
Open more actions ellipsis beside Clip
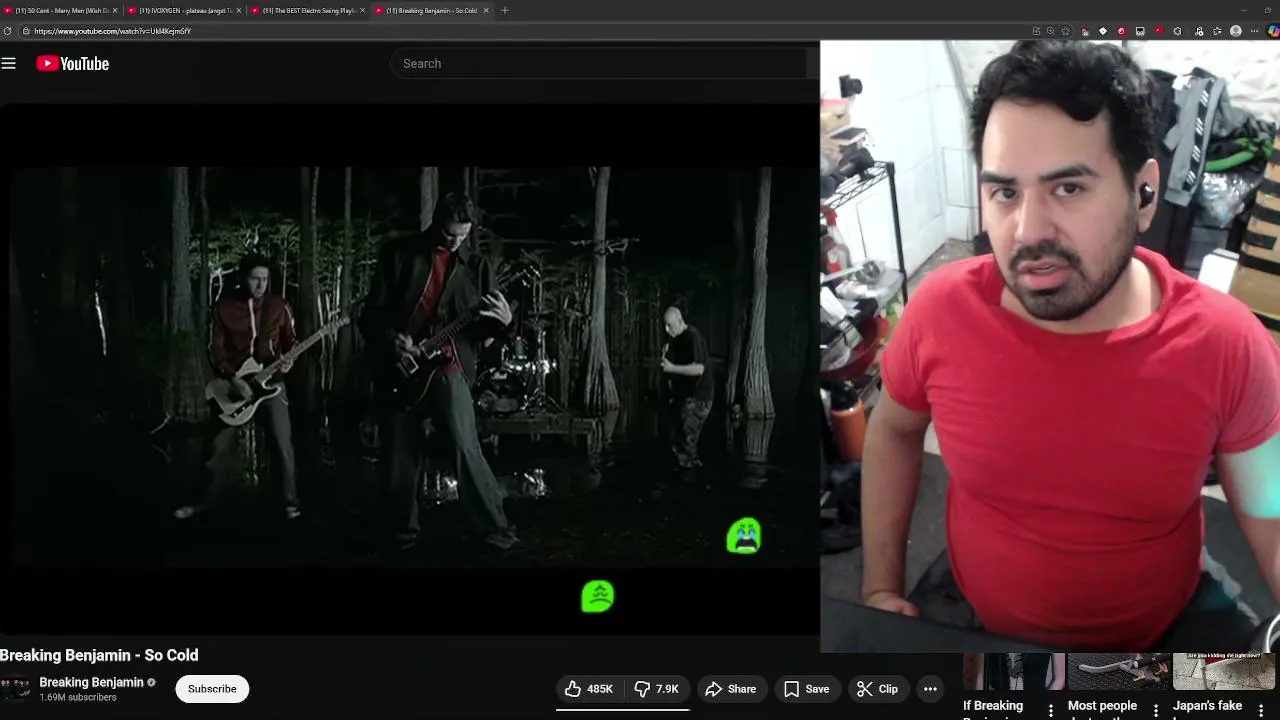pyautogui.click(x=930, y=689)
